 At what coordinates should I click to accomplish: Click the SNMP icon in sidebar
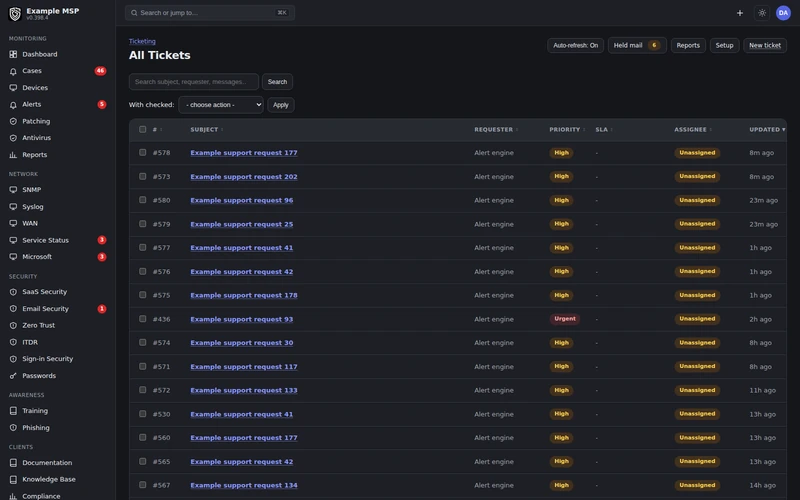pyautogui.click(x=13, y=190)
